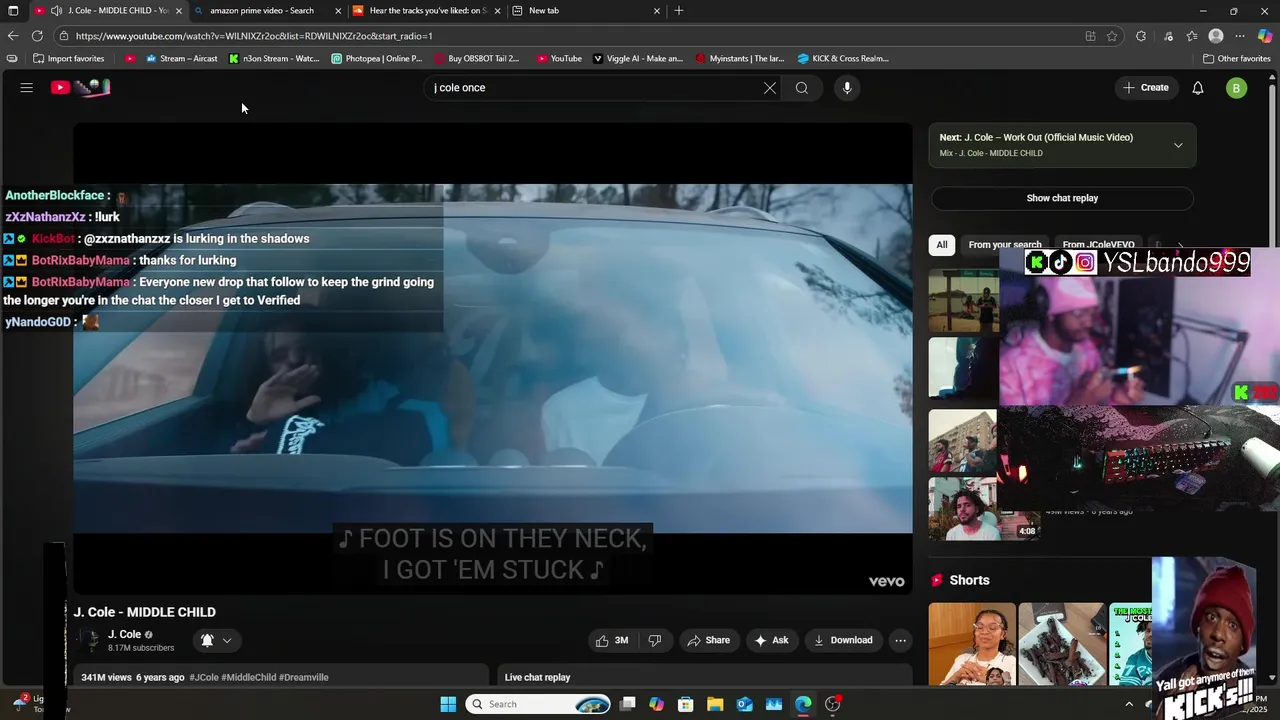Image resolution: width=1280 pixels, height=720 pixels.
Task: Open Myinstants bookmark
Action: coord(740,58)
